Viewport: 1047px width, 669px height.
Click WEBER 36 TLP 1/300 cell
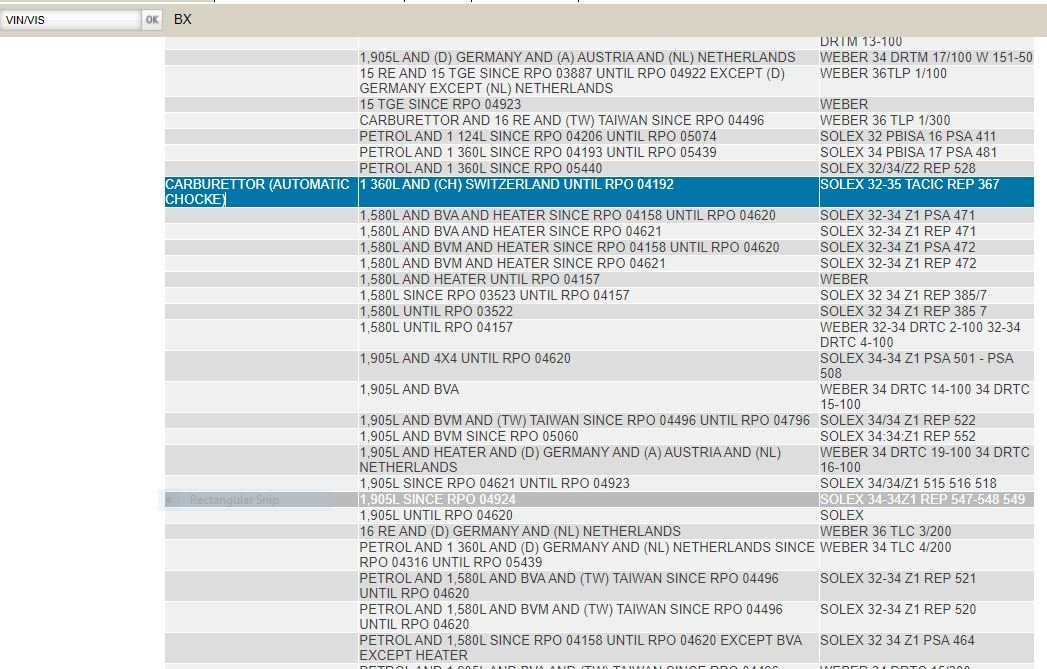point(926,120)
